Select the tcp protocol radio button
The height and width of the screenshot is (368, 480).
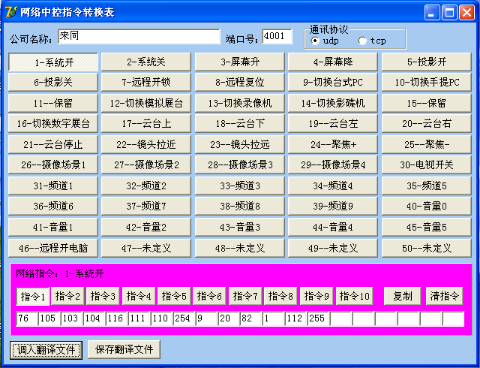coord(362,41)
